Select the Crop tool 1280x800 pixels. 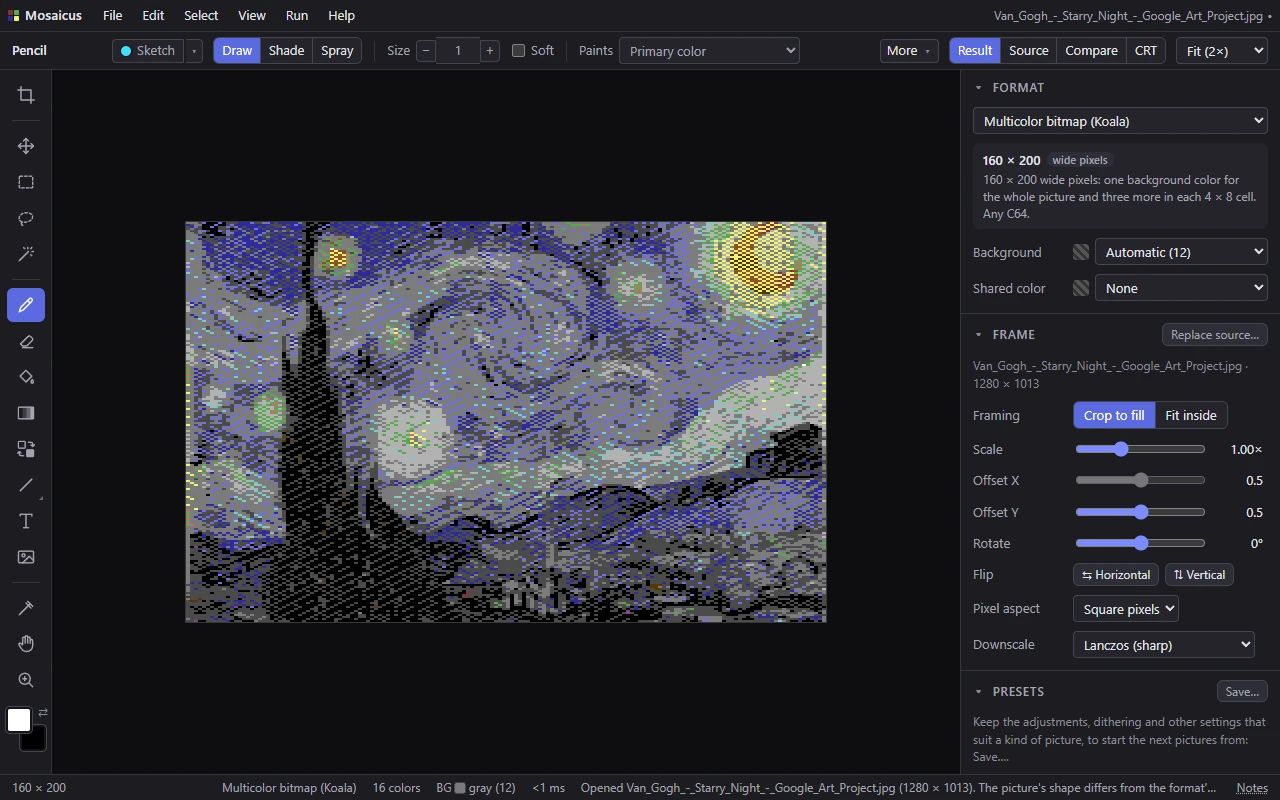point(26,95)
